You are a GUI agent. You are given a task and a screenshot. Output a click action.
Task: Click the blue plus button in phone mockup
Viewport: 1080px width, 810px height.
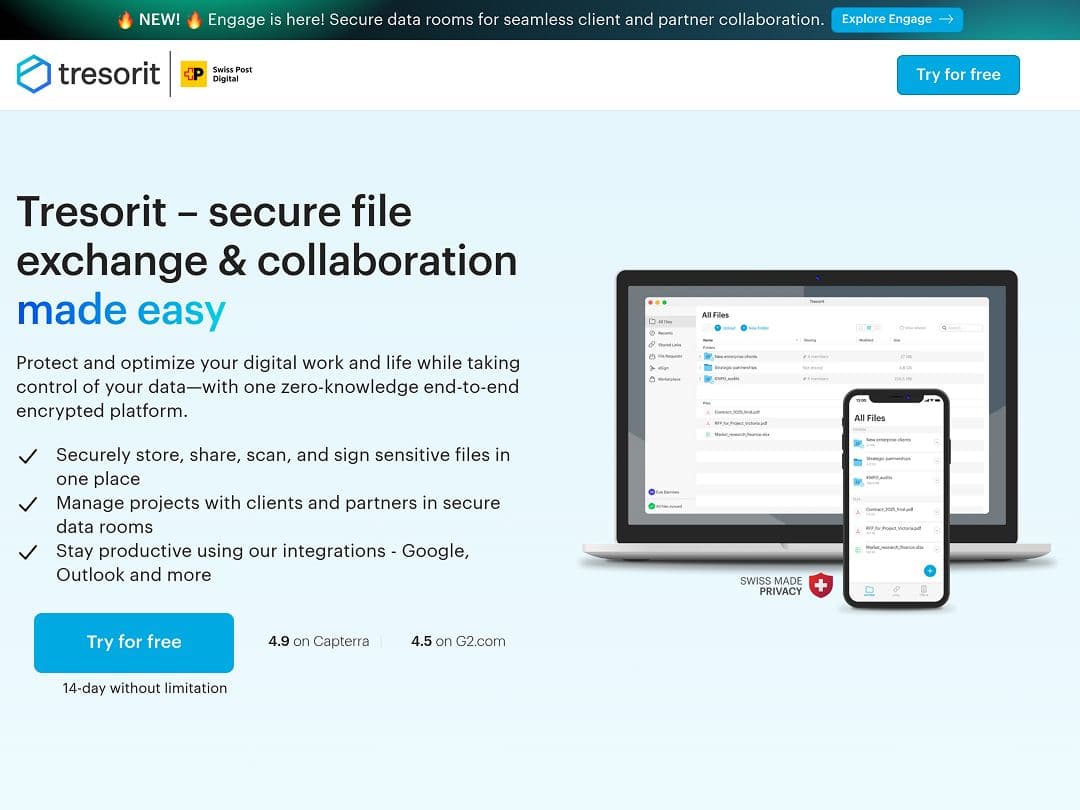click(929, 570)
